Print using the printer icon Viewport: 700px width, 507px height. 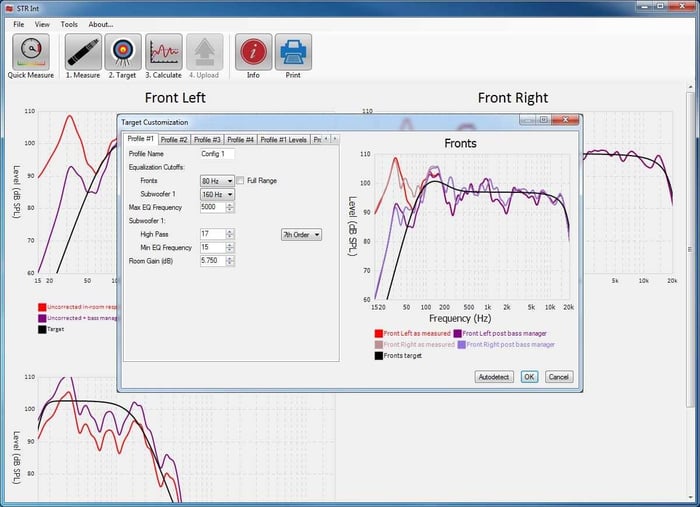tap(293, 51)
